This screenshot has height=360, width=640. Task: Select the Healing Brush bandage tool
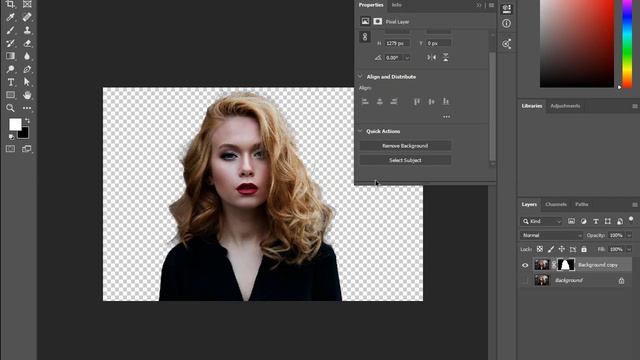pyautogui.click(x=27, y=17)
